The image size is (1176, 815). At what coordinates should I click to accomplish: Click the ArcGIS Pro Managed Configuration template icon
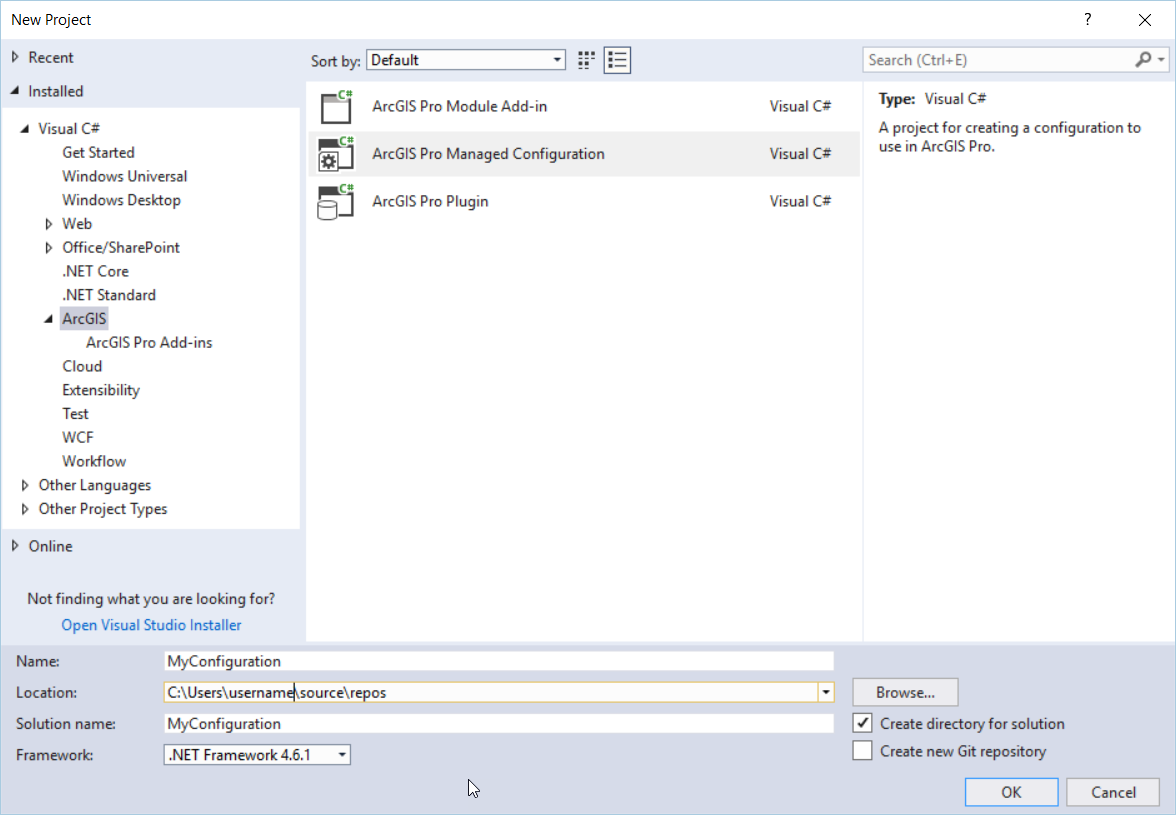pos(336,154)
